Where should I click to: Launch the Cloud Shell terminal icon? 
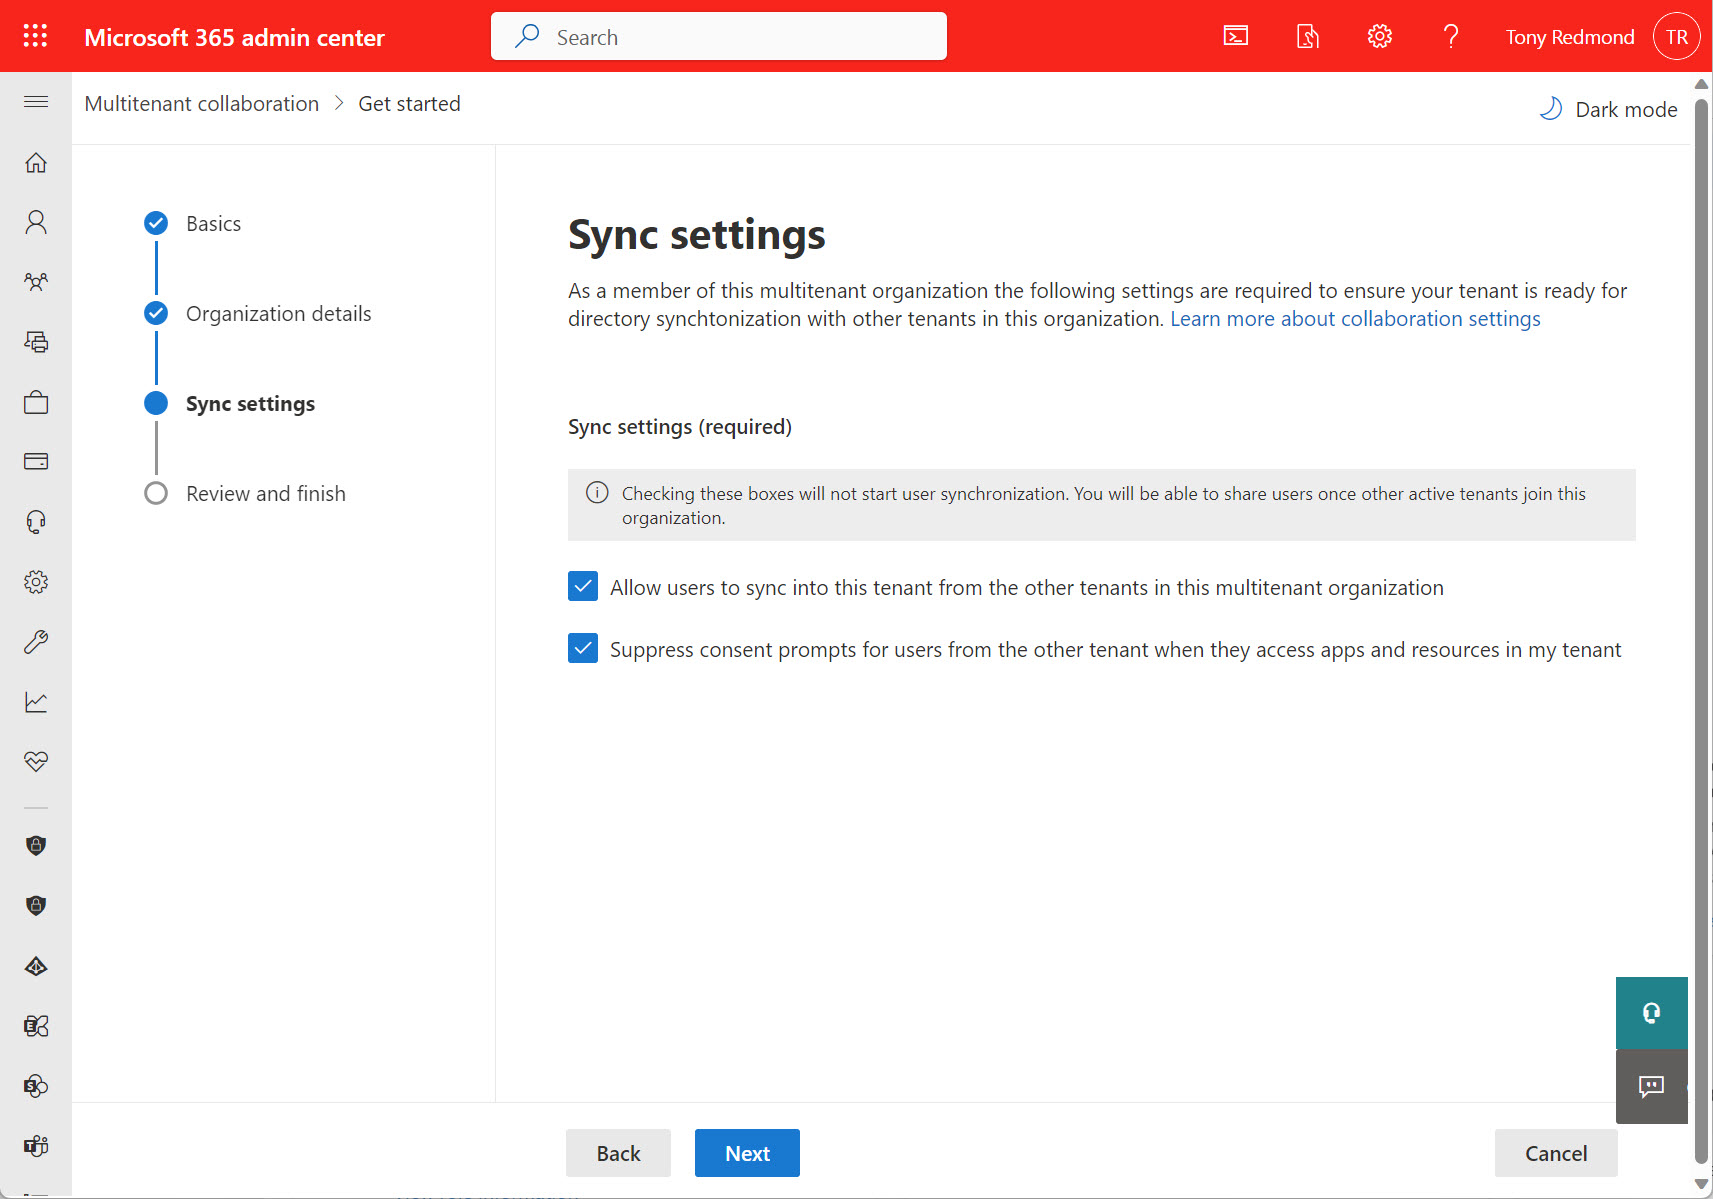(x=1235, y=35)
